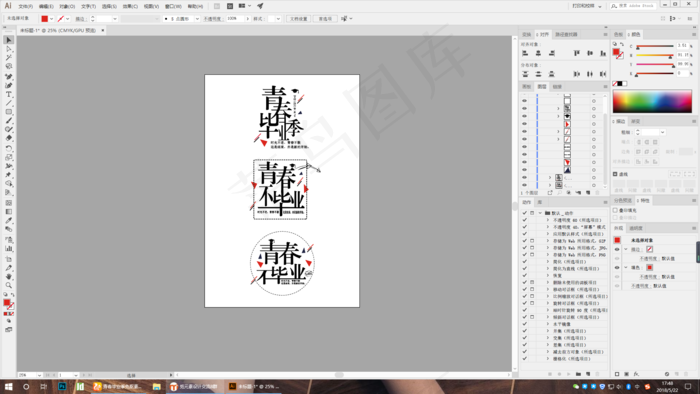Screen dimensions: 700x394
Task: Collapse the 默认_动作 action set folder
Action: coord(540,213)
